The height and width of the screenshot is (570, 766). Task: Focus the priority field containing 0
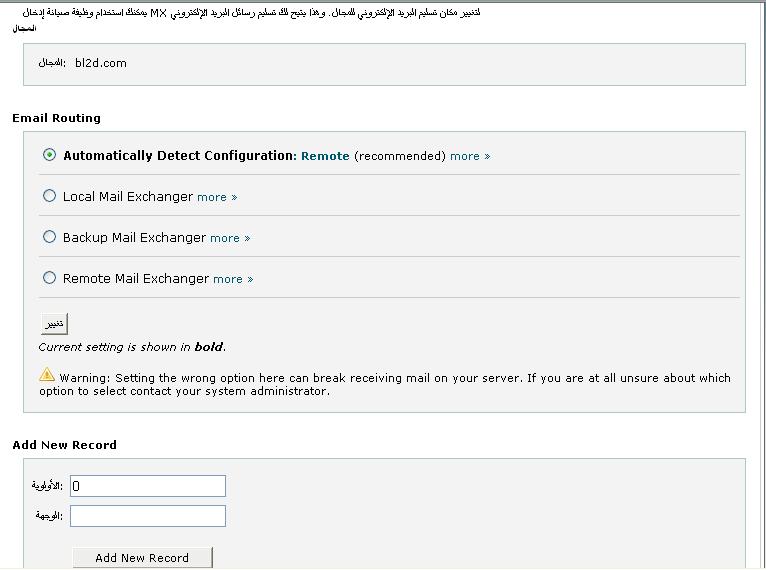(148, 486)
